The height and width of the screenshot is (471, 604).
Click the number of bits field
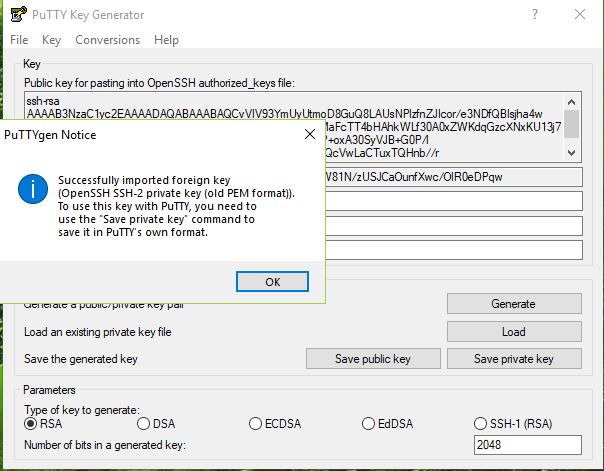coord(528,445)
